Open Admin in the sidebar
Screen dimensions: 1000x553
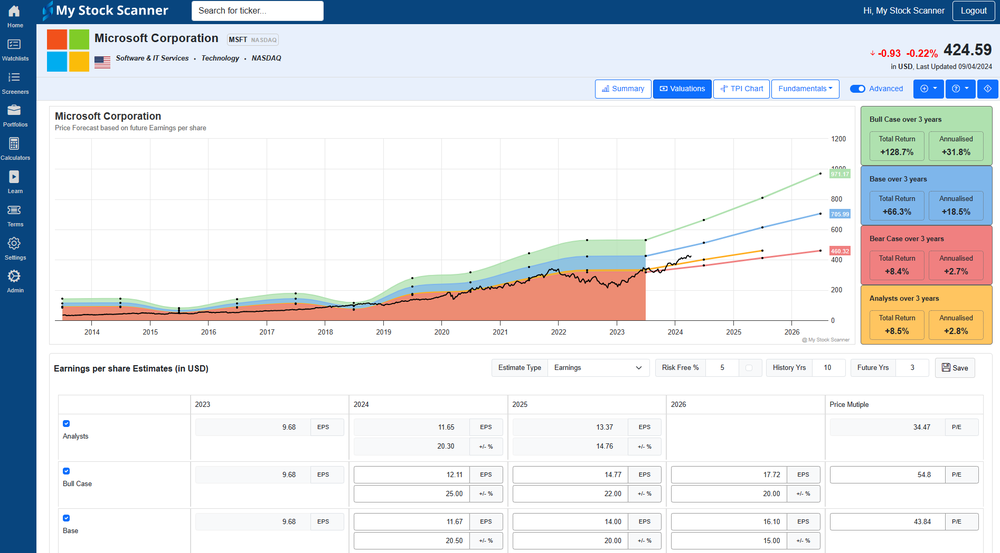click(15, 281)
